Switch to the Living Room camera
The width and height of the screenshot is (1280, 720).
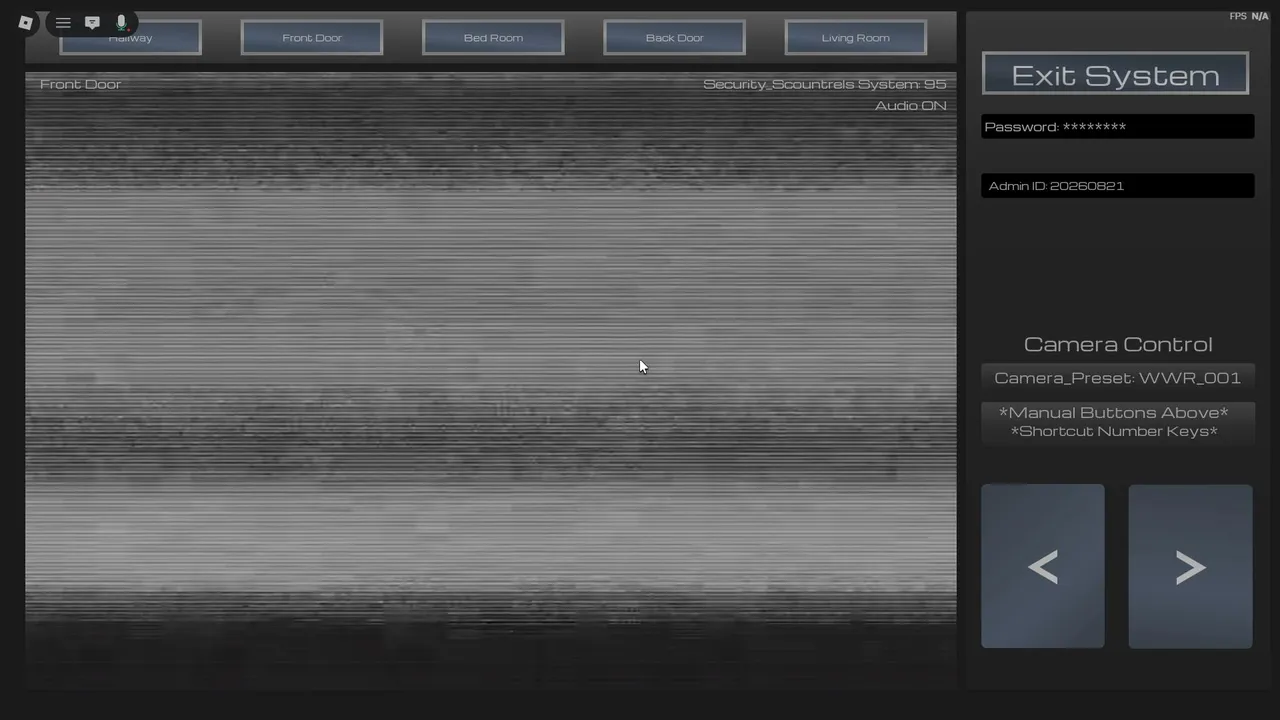[855, 38]
